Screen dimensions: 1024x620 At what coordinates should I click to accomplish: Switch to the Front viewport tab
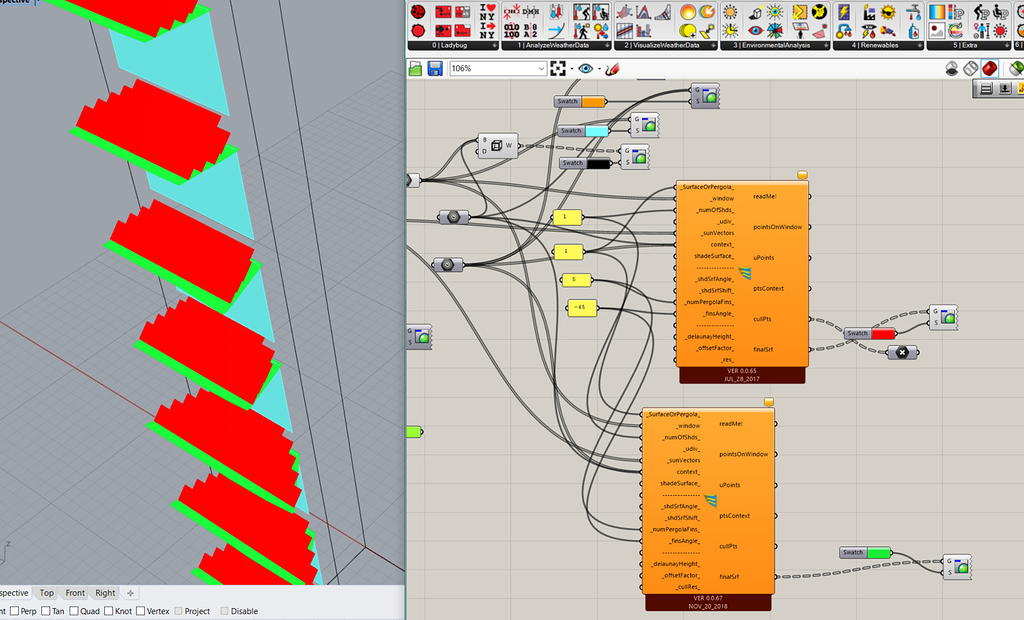tap(75, 593)
